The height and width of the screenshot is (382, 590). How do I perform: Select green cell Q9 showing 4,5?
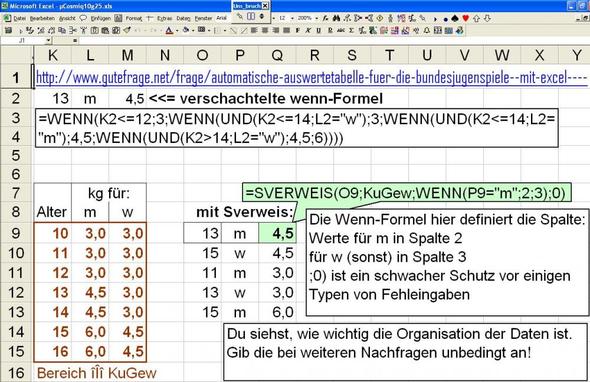[277, 233]
